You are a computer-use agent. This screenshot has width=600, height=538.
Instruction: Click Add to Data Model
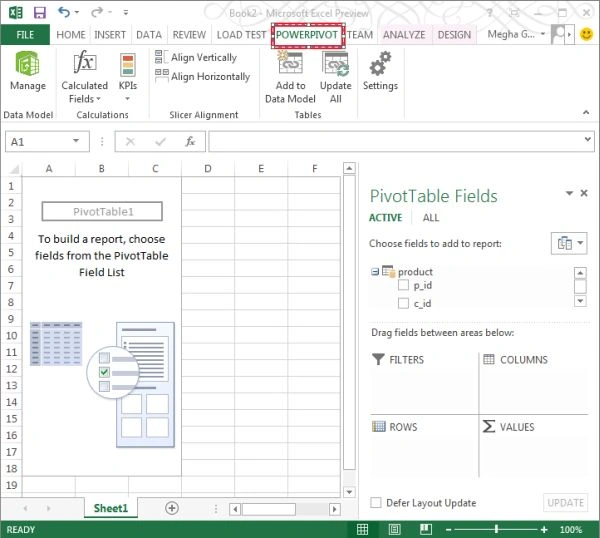tap(290, 78)
